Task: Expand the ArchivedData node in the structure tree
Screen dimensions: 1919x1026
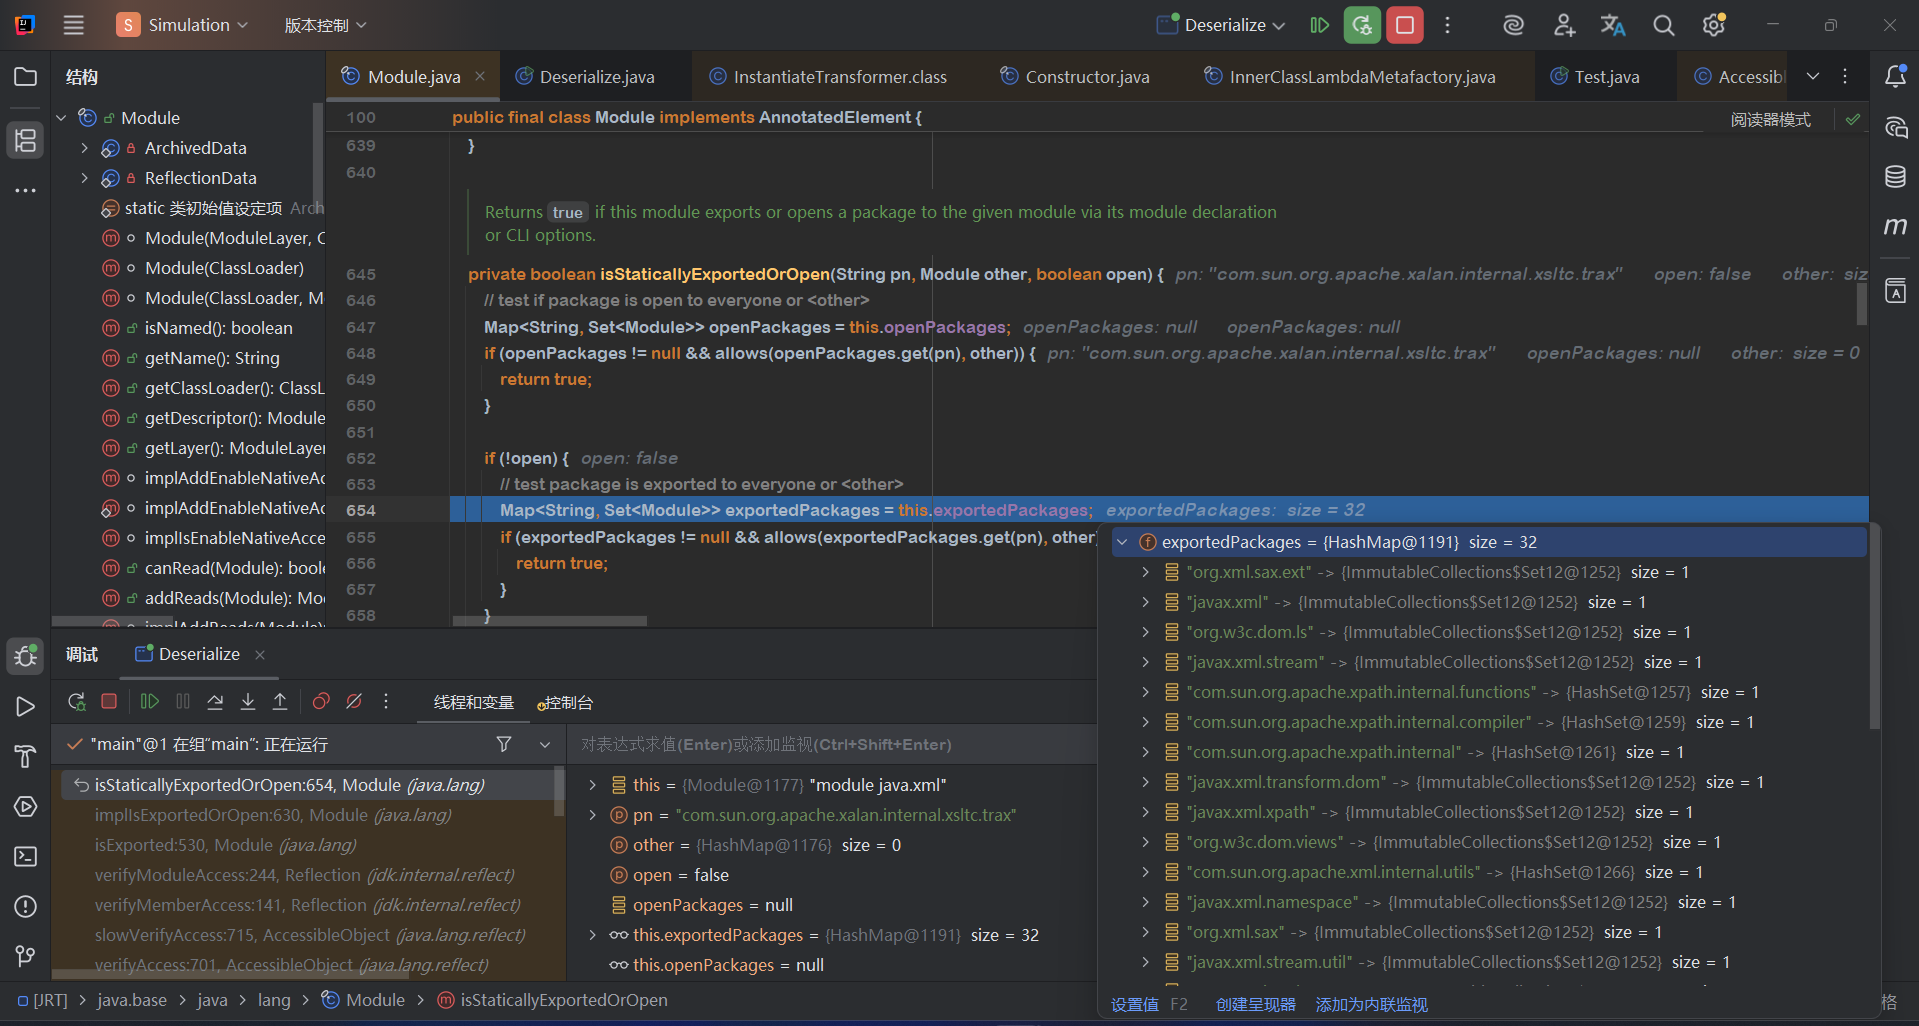Action: pos(85,148)
